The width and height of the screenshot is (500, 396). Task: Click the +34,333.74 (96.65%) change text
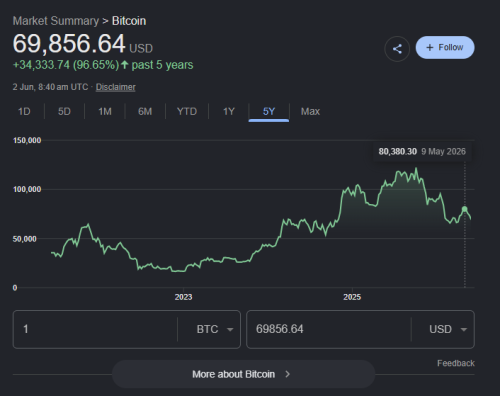[x=66, y=65]
